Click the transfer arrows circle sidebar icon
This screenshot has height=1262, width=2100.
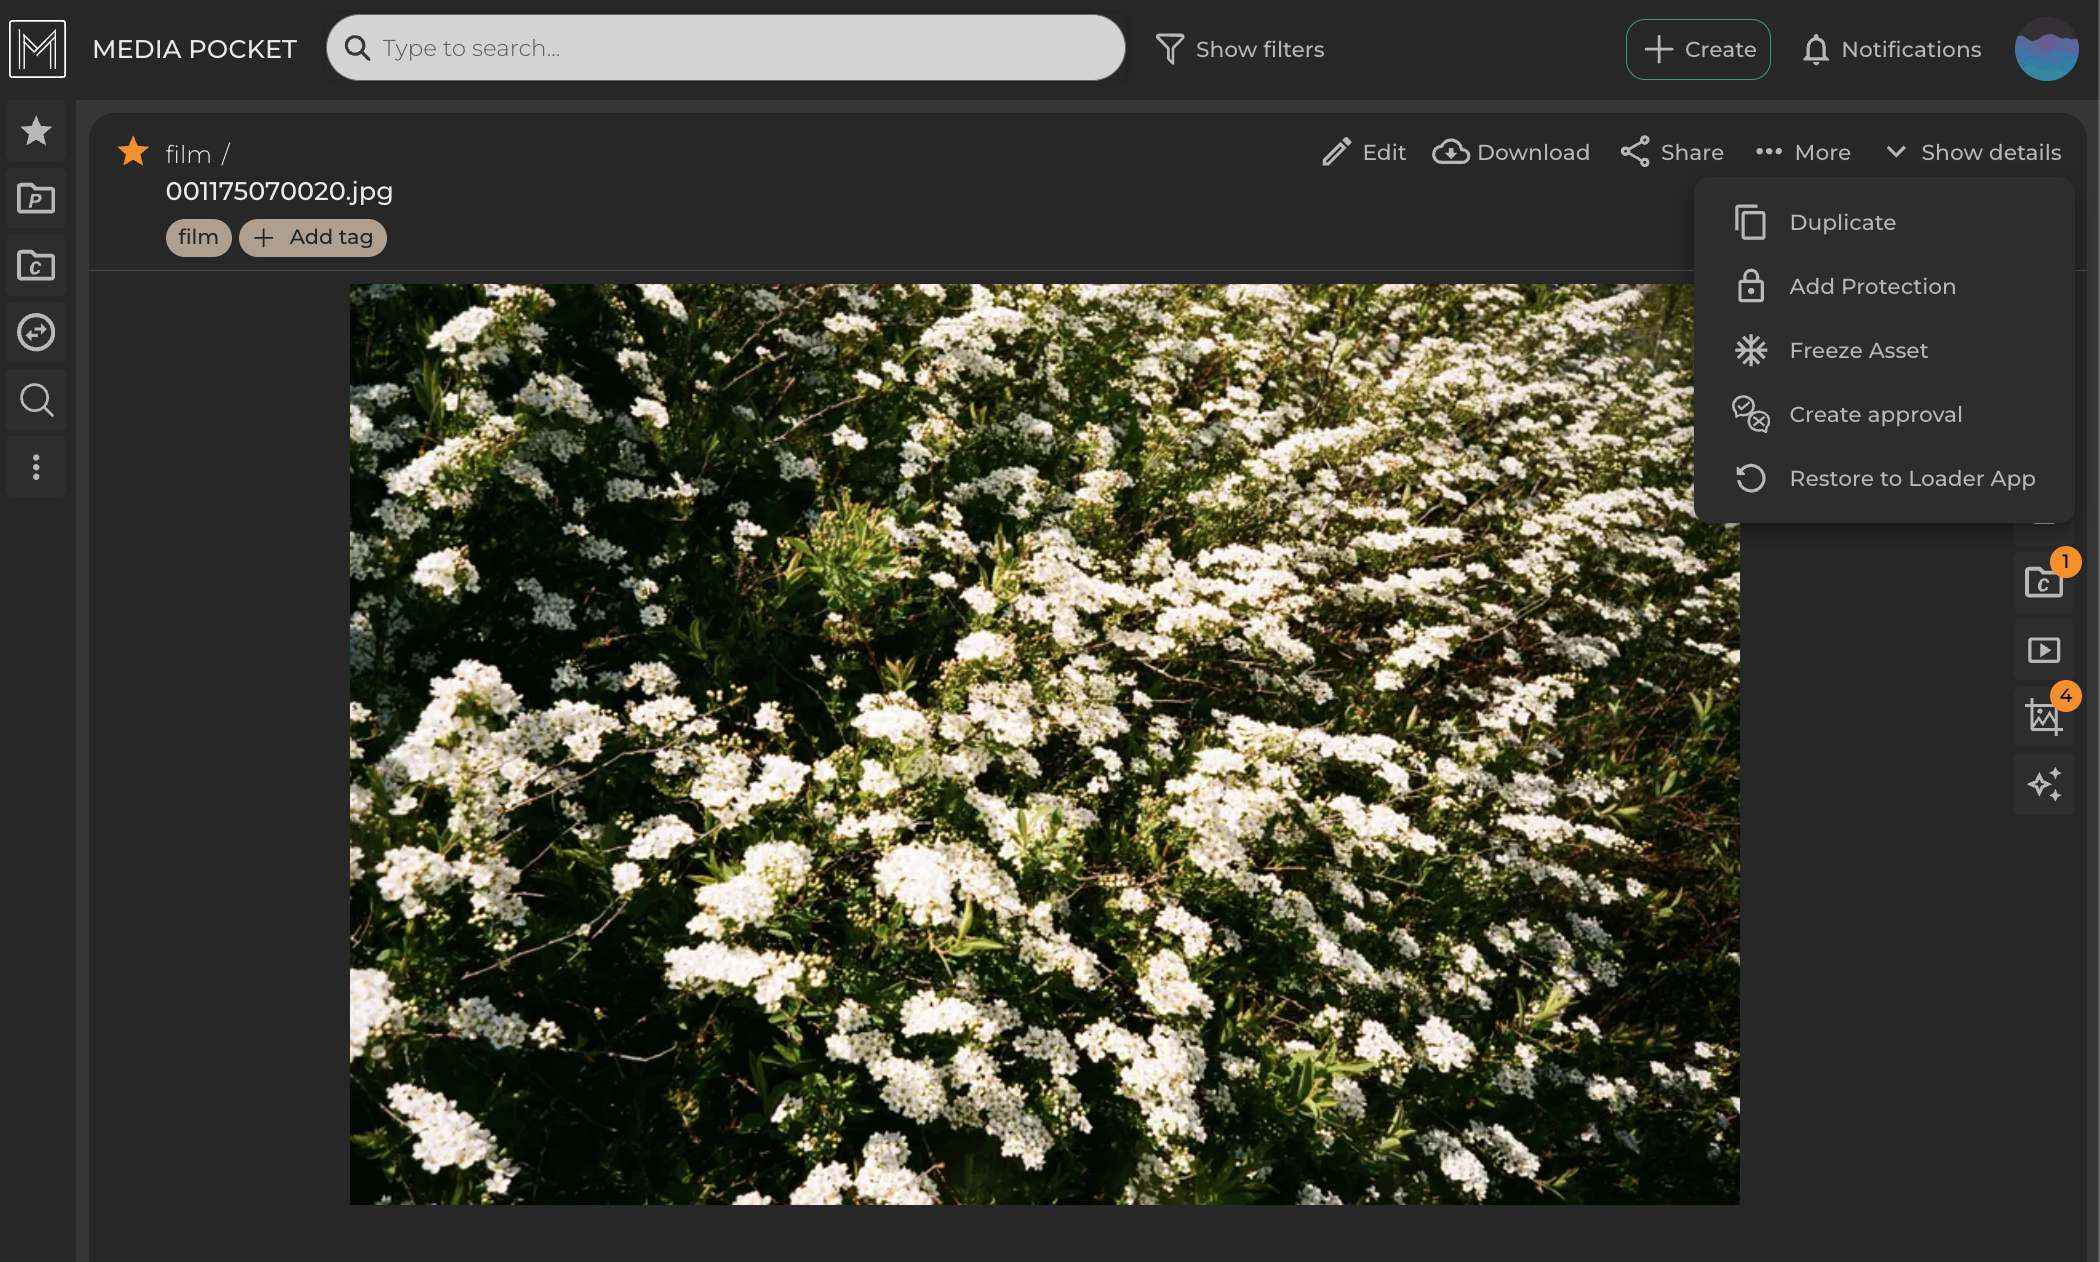(x=36, y=332)
